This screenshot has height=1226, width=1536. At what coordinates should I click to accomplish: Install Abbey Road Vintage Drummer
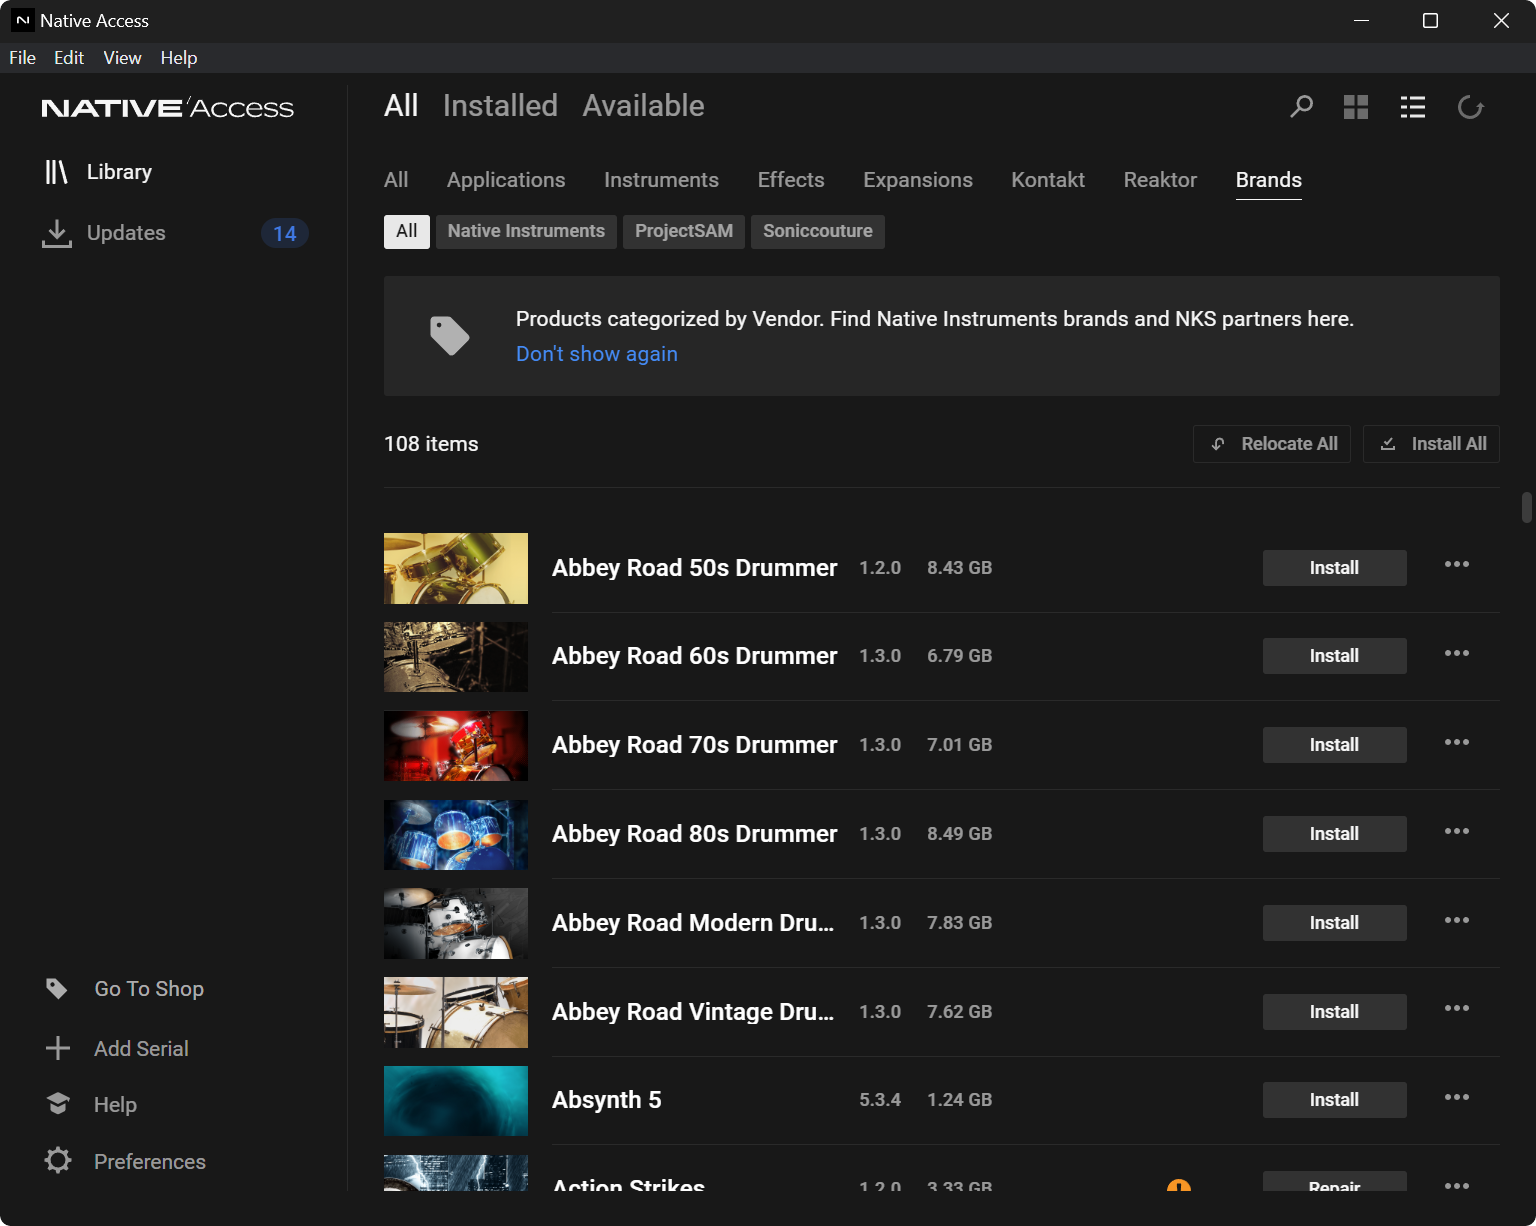pos(1335,1012)
